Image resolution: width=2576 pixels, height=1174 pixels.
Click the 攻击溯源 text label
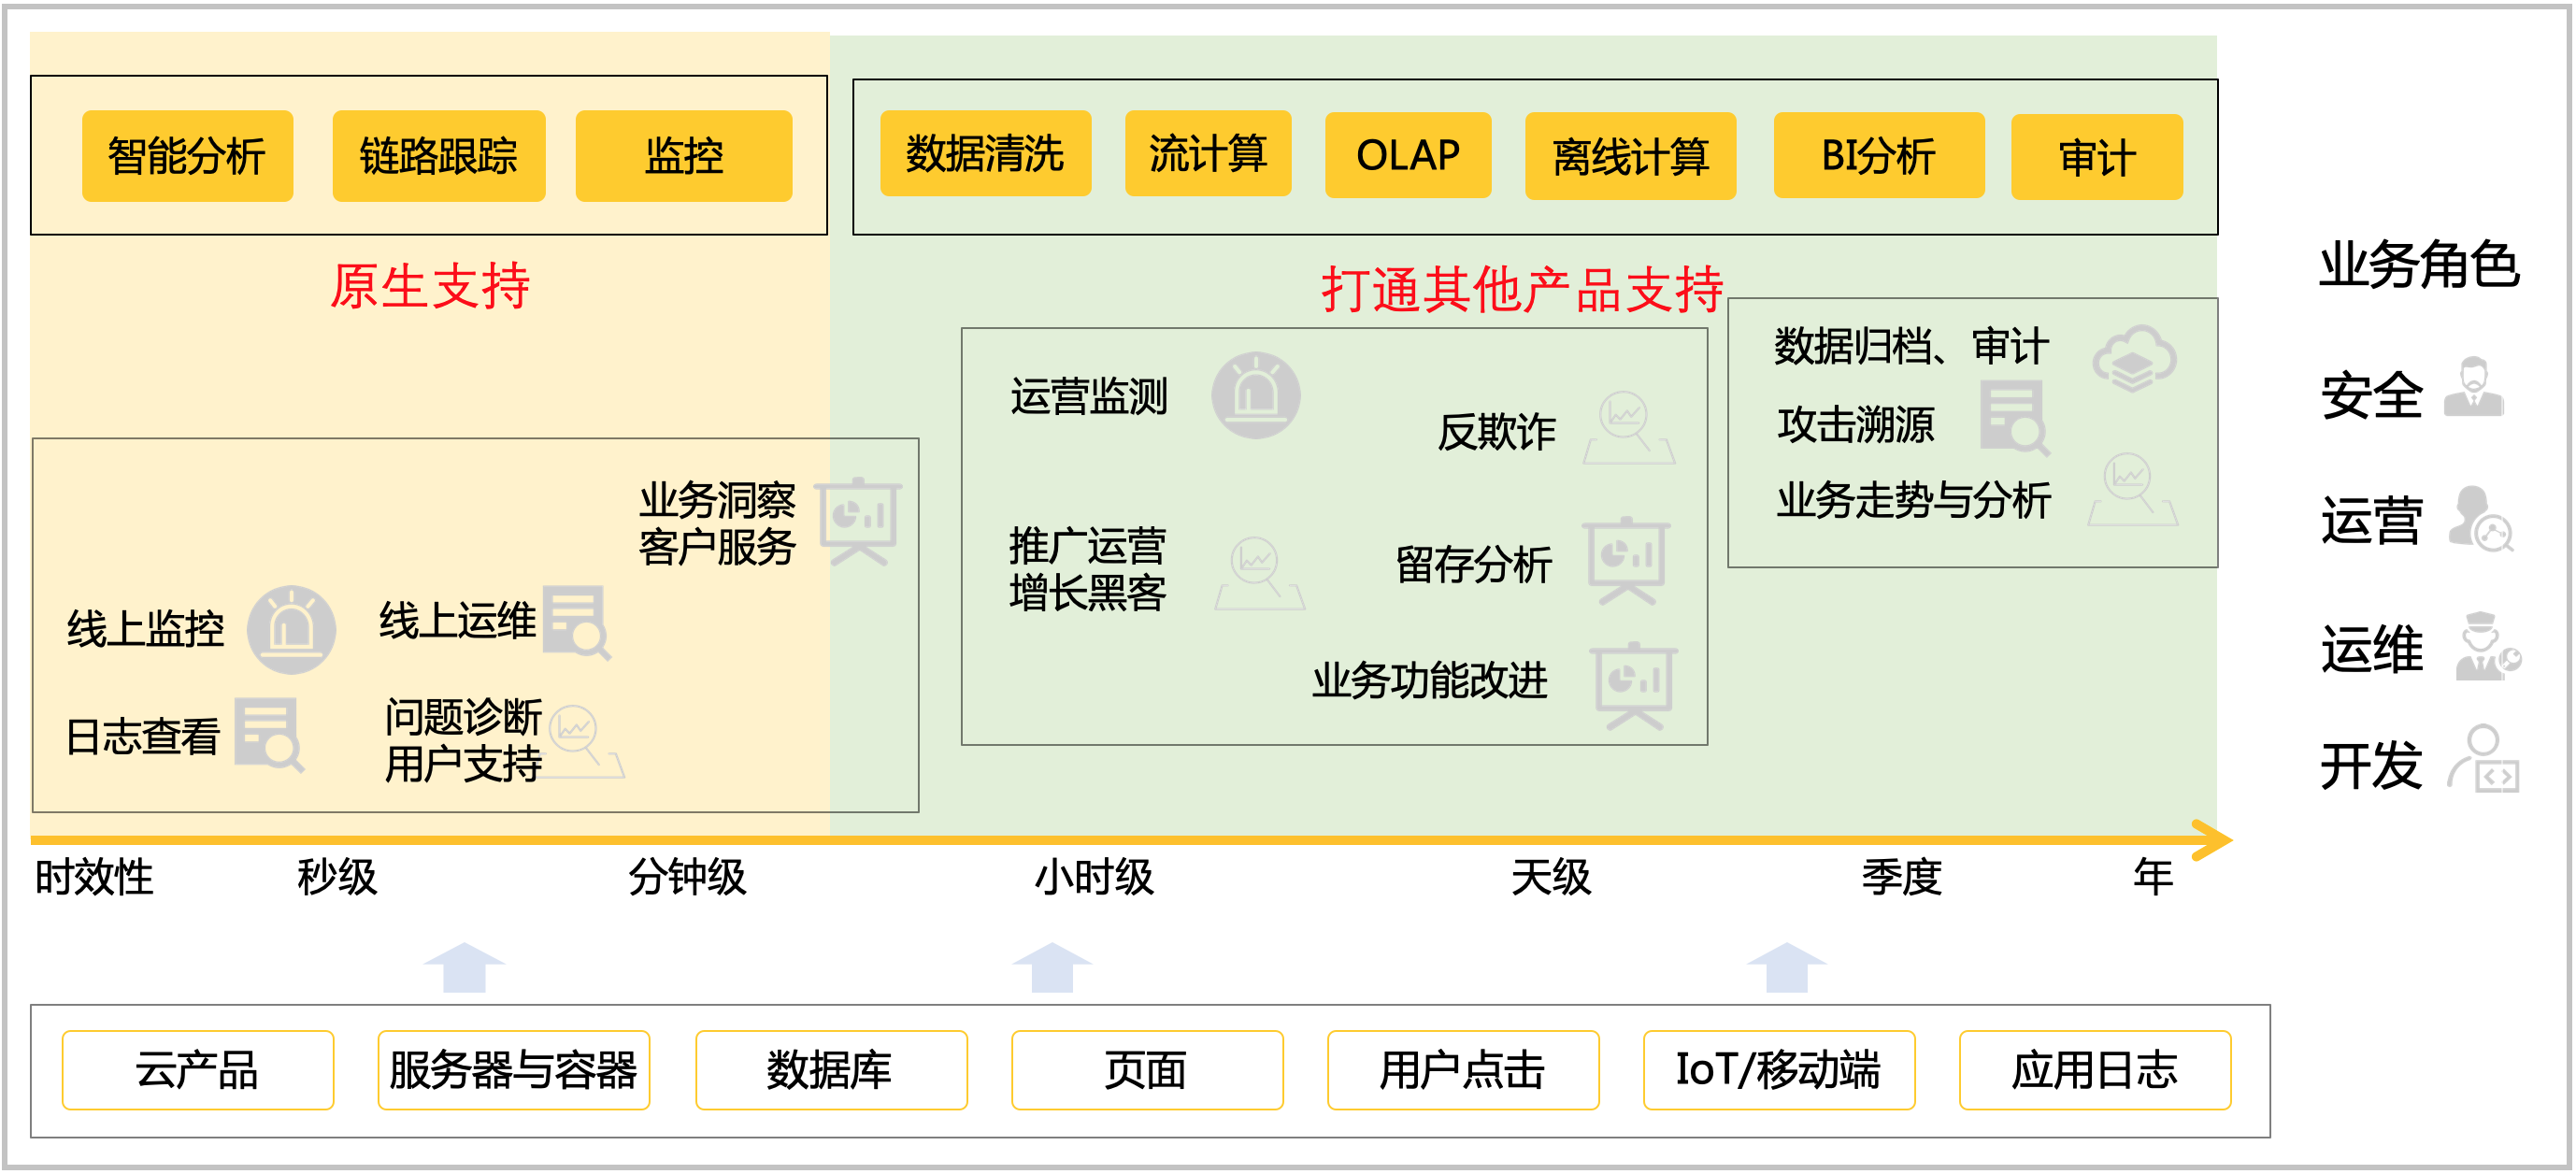point(1856,424)
